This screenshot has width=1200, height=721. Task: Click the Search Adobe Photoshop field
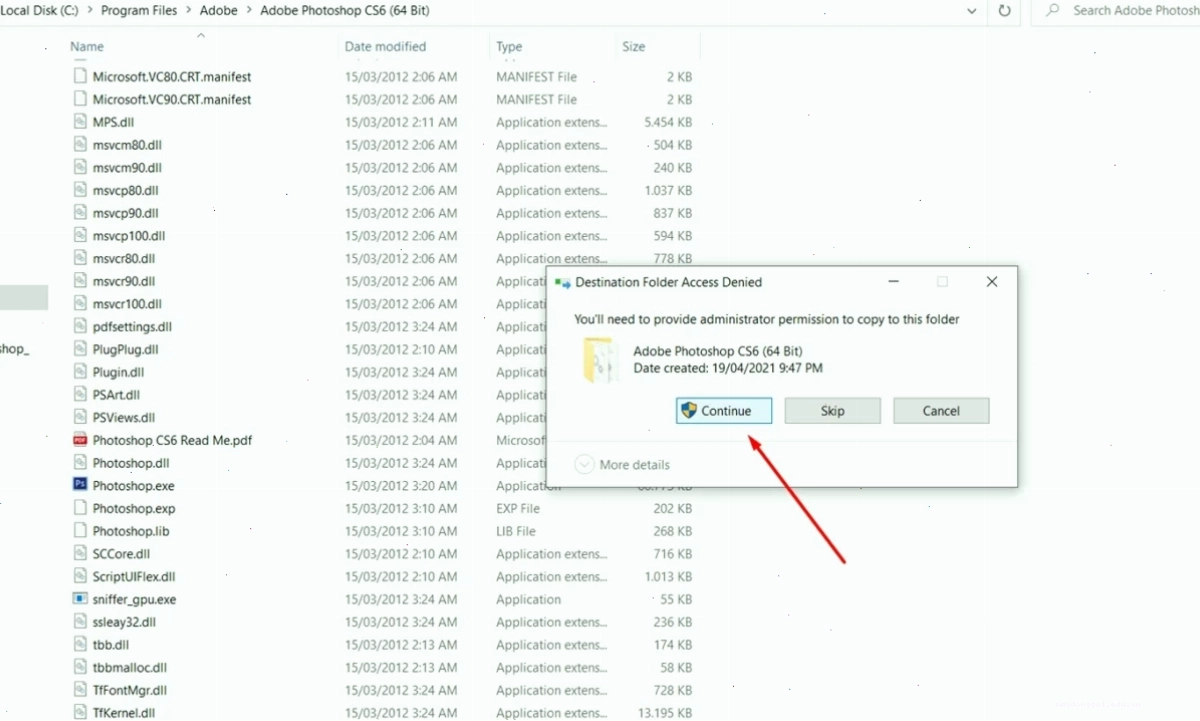tap(1118, 11)
